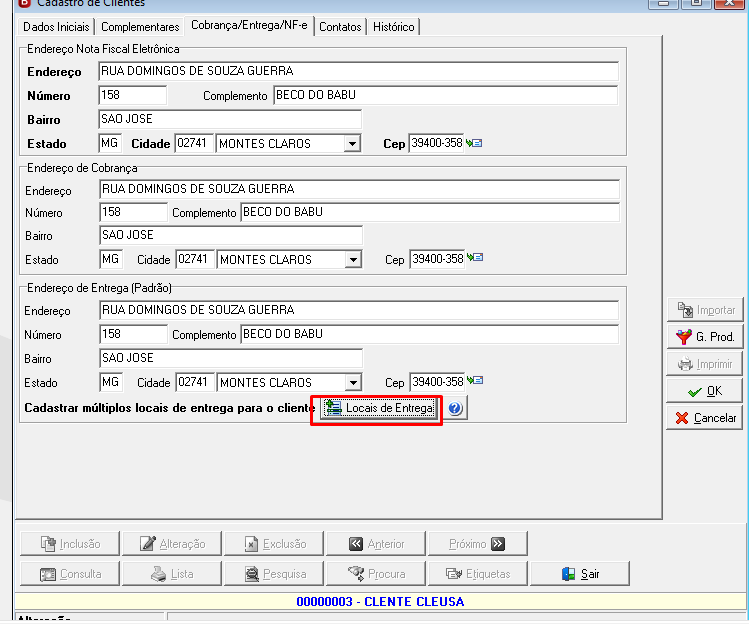
Task: Open the Complementares tab
Action: [140, 27]
